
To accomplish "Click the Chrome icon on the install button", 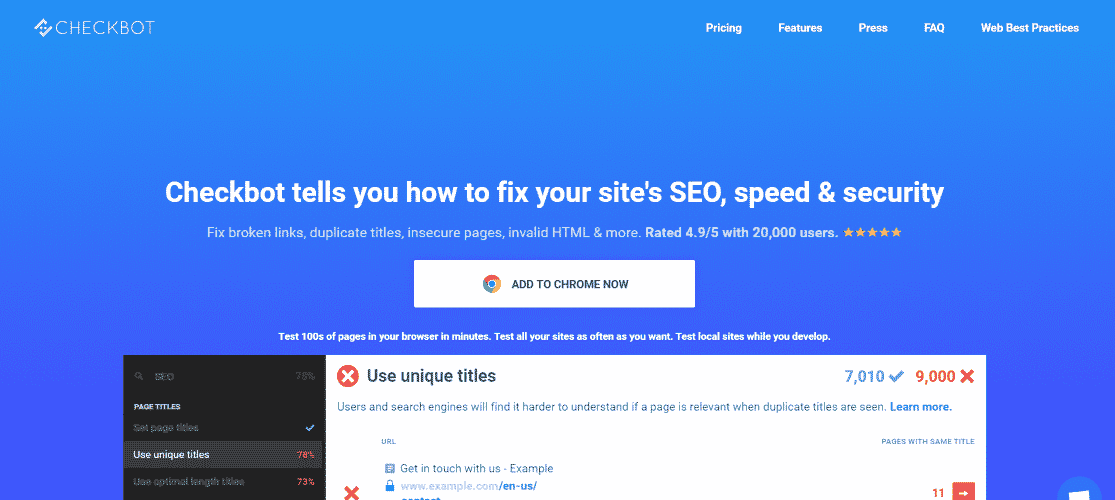I will (491, 284).
